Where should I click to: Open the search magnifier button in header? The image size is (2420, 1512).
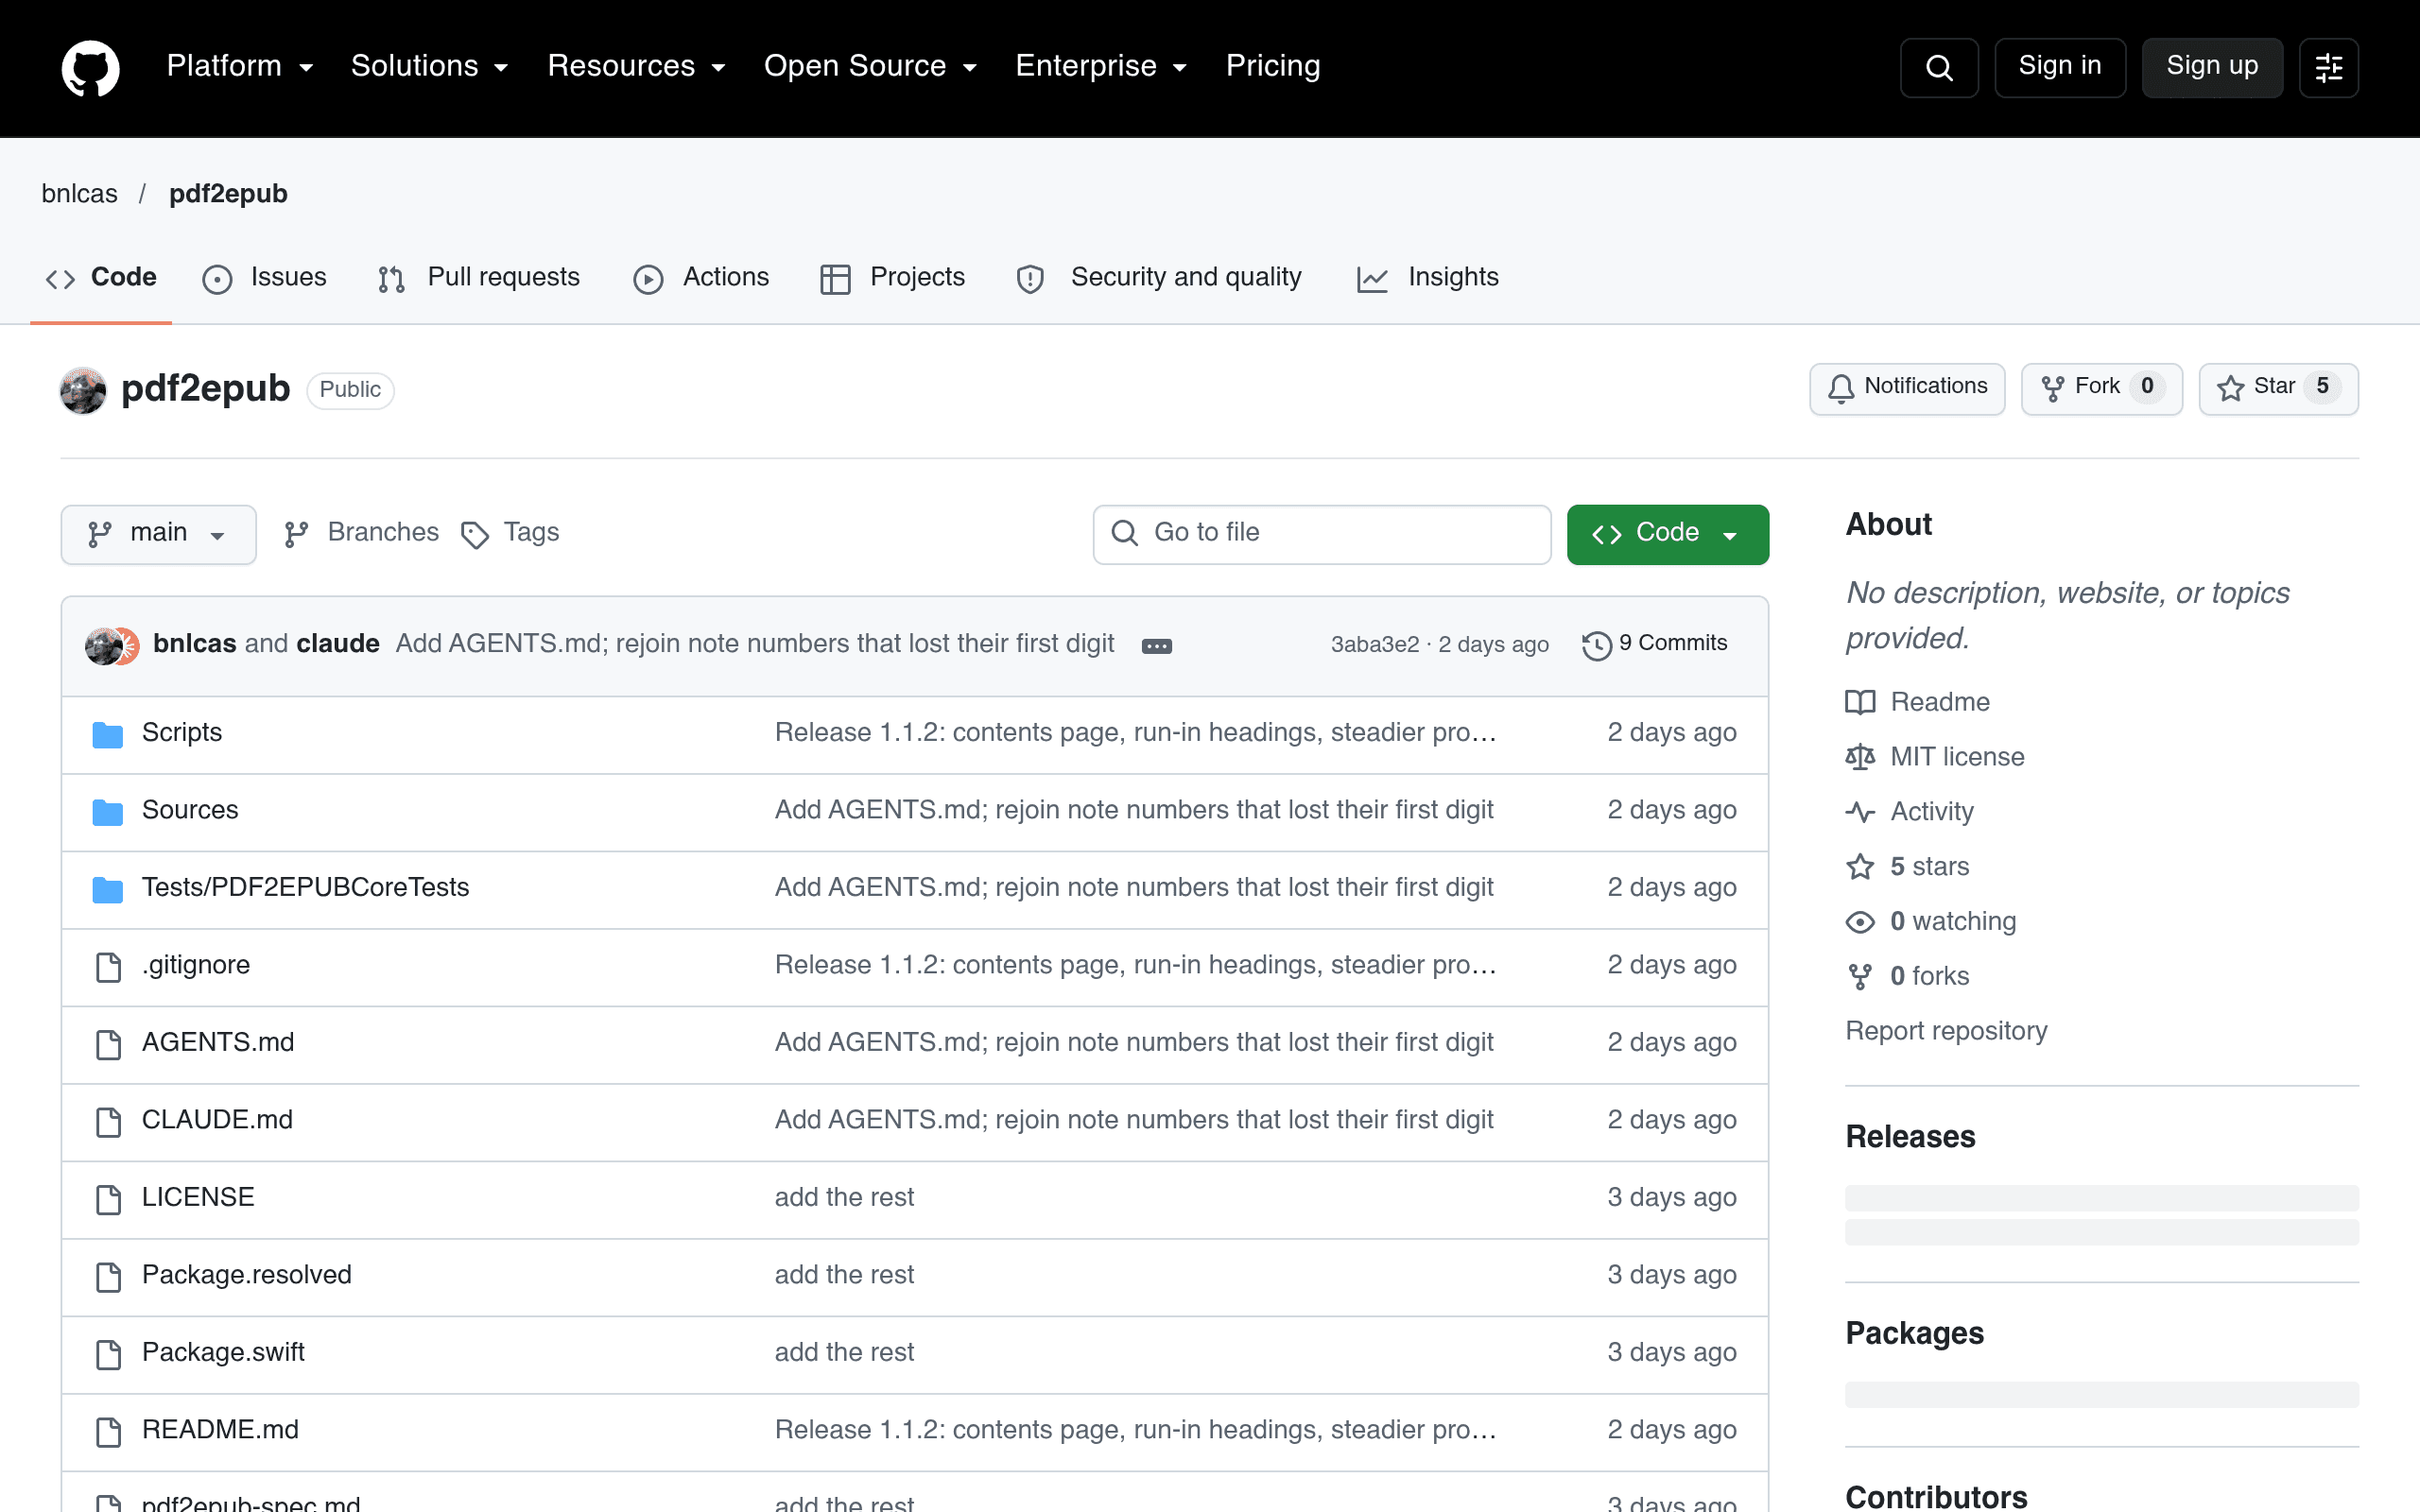tap(1938, 68)
